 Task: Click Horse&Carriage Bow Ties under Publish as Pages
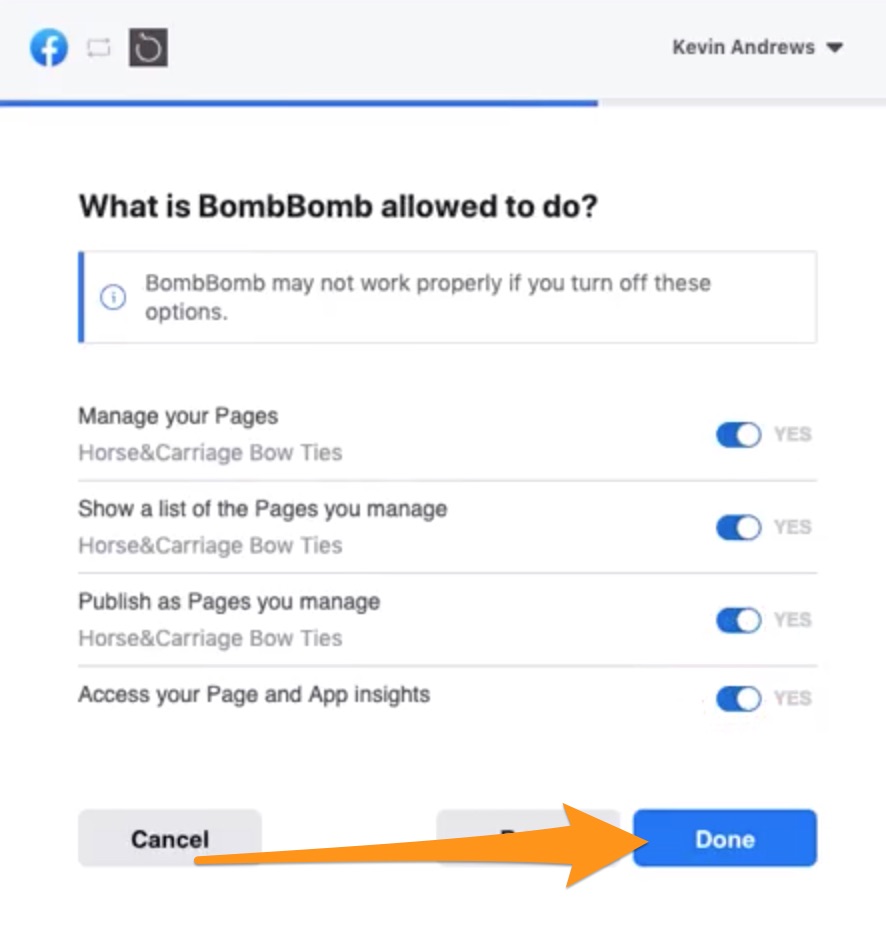pos(210,638)
